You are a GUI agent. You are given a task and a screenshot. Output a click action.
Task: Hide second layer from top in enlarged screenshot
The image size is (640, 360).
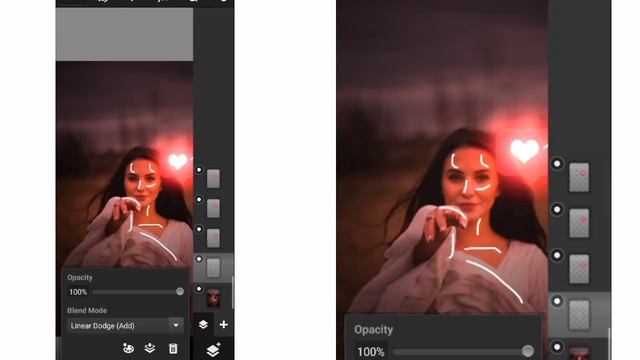[557, 210]
